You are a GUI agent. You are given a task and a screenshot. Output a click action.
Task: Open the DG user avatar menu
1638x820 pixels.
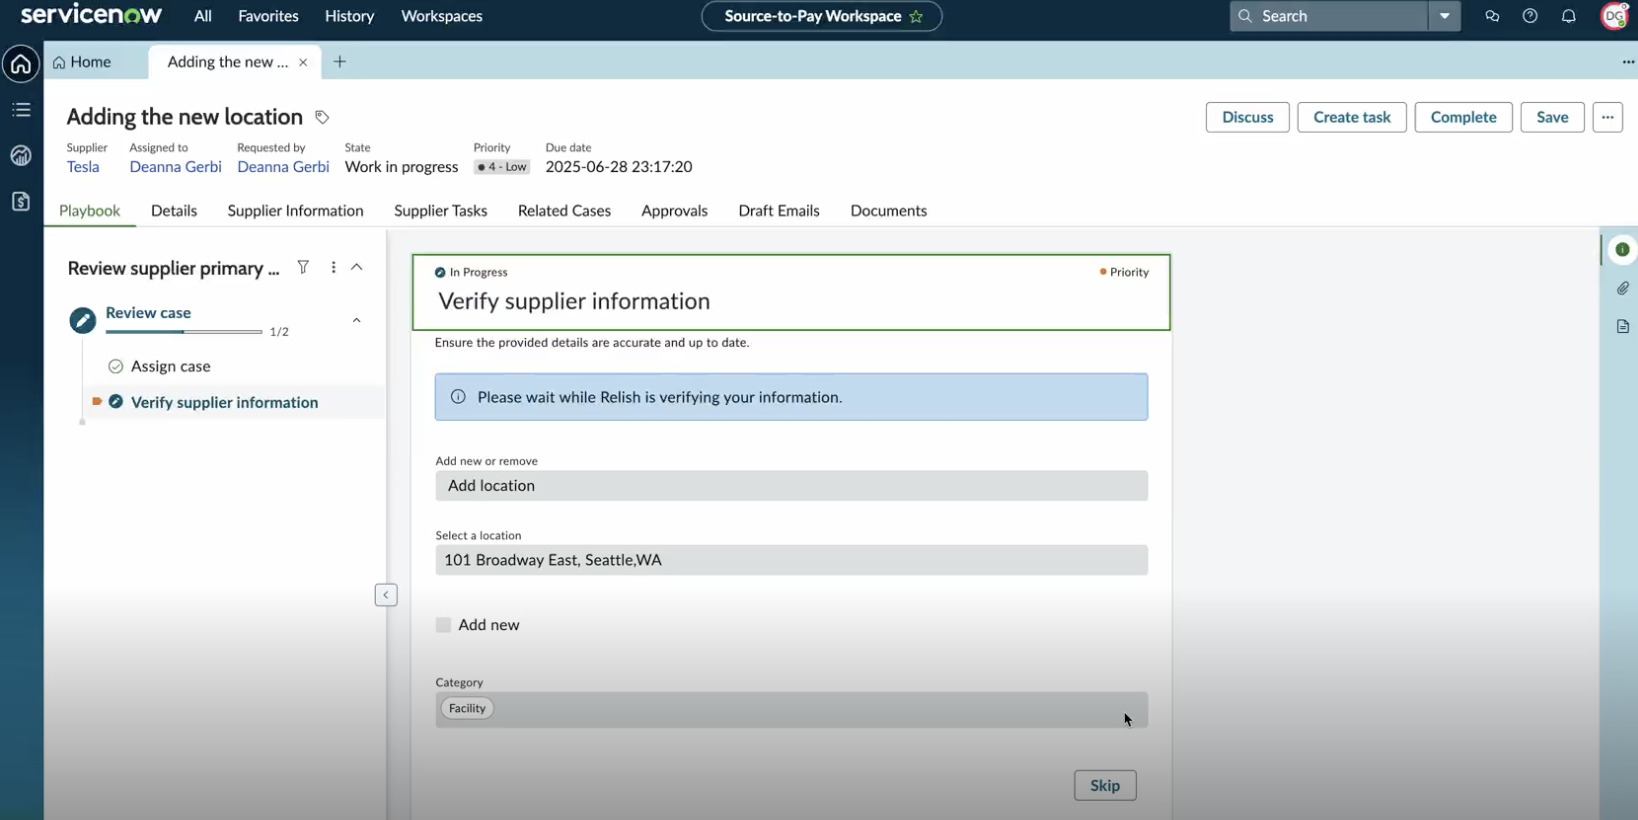click(1615, 16)
